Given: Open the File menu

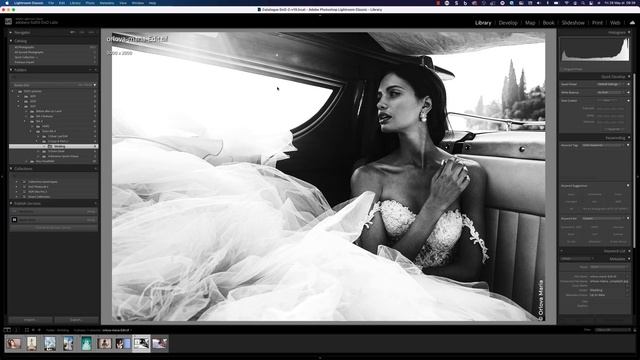Looking at the screenshot, I should pyautogui.click(x=51, y=3).
